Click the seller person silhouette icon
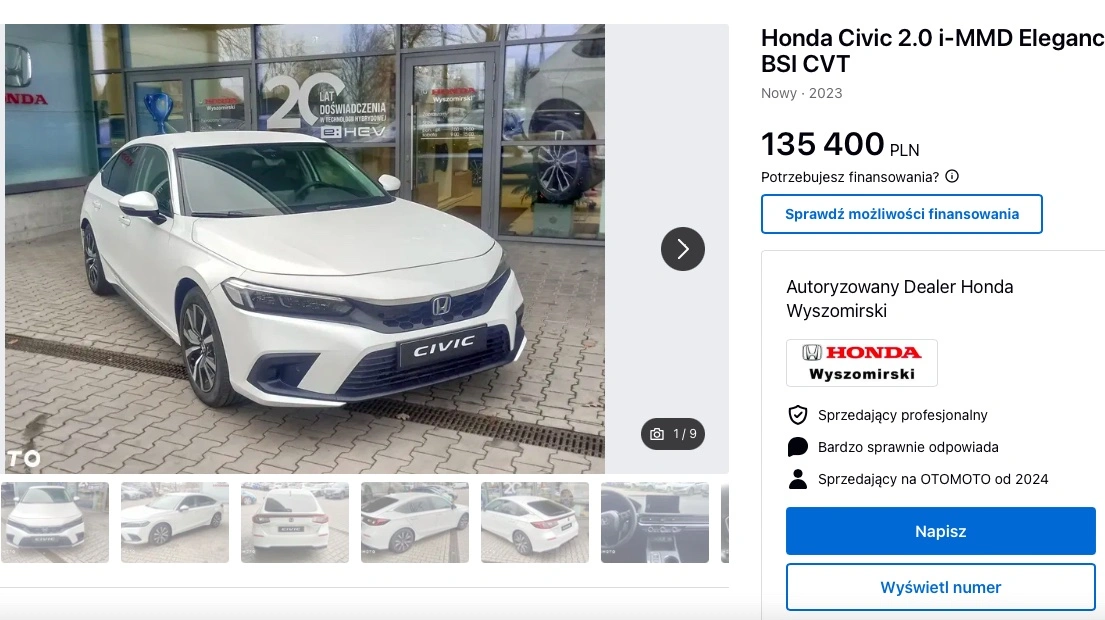This screenshot has width=1105, height=620. (x=798, y=479)
